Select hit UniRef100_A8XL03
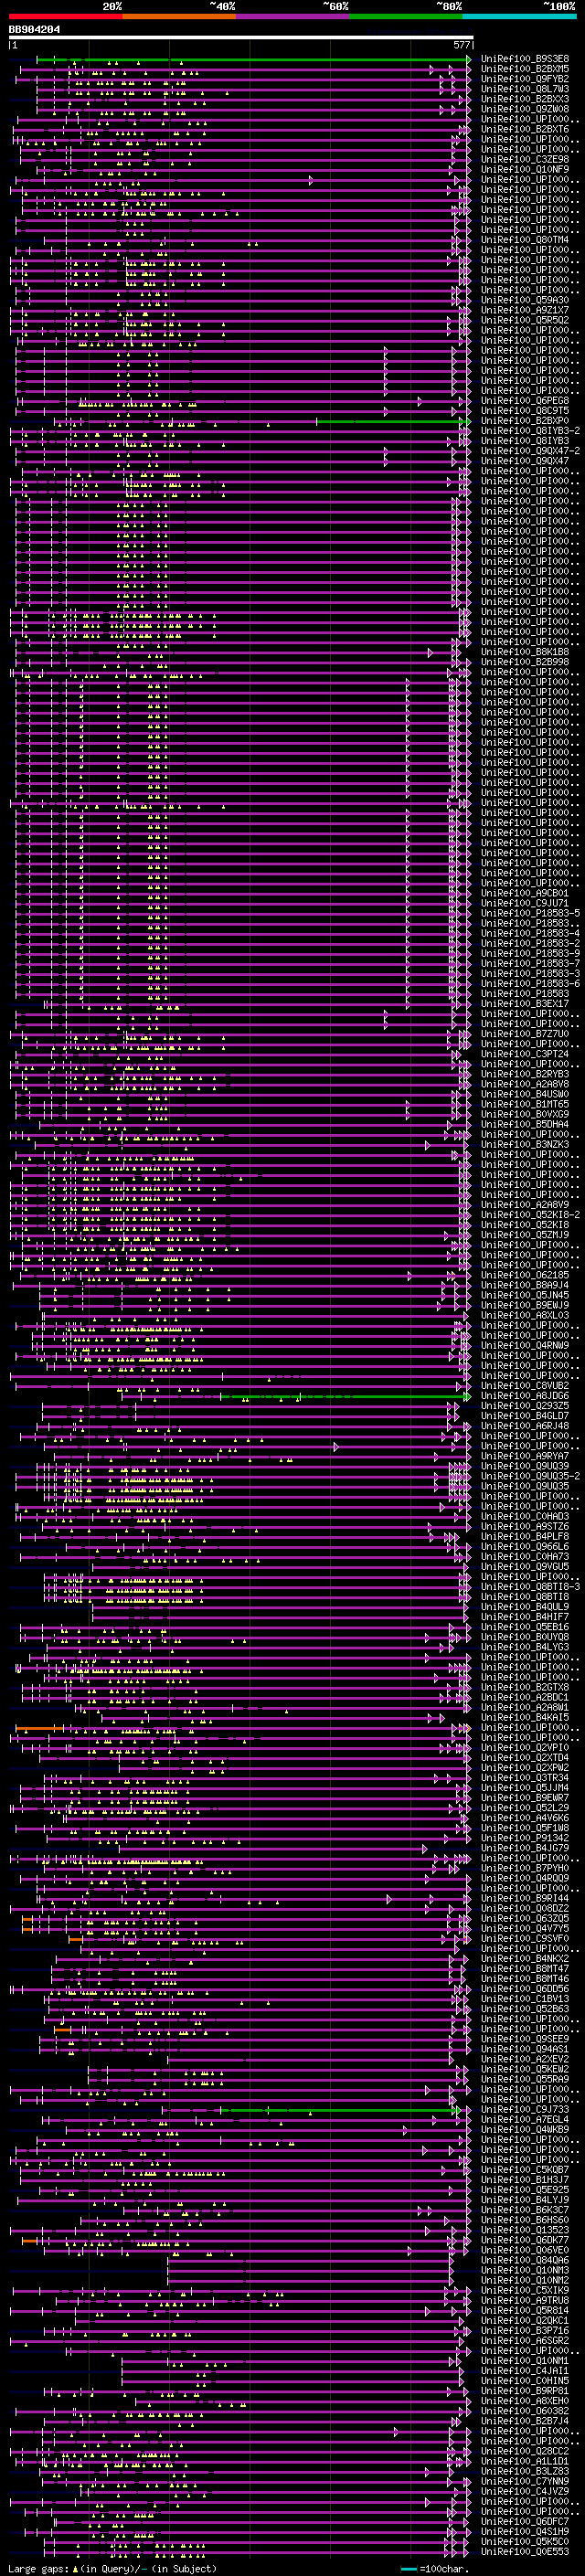585x2576 pixels. [525, 1315]
